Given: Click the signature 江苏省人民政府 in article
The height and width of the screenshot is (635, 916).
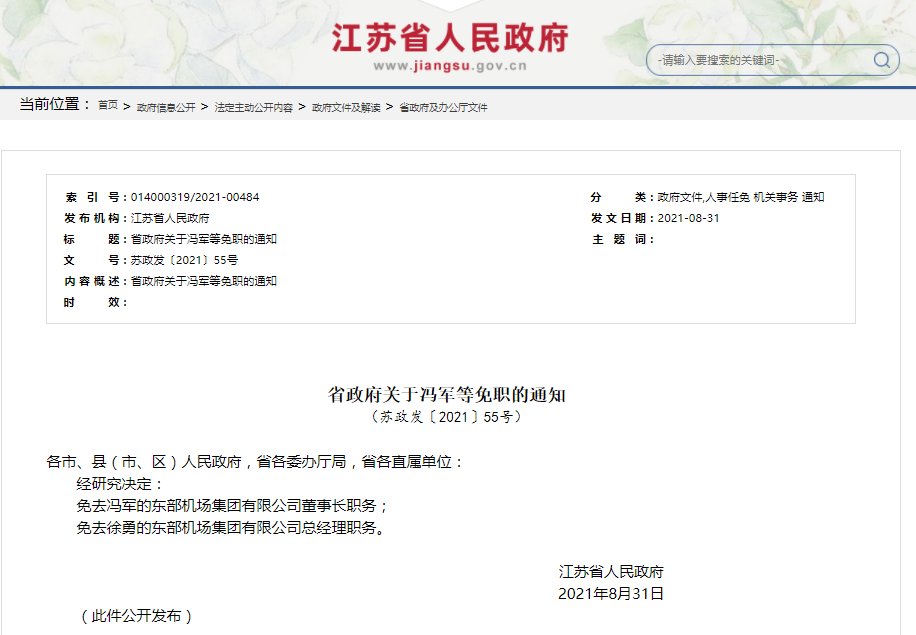Looking at the screenshot, I should (611, 572).
